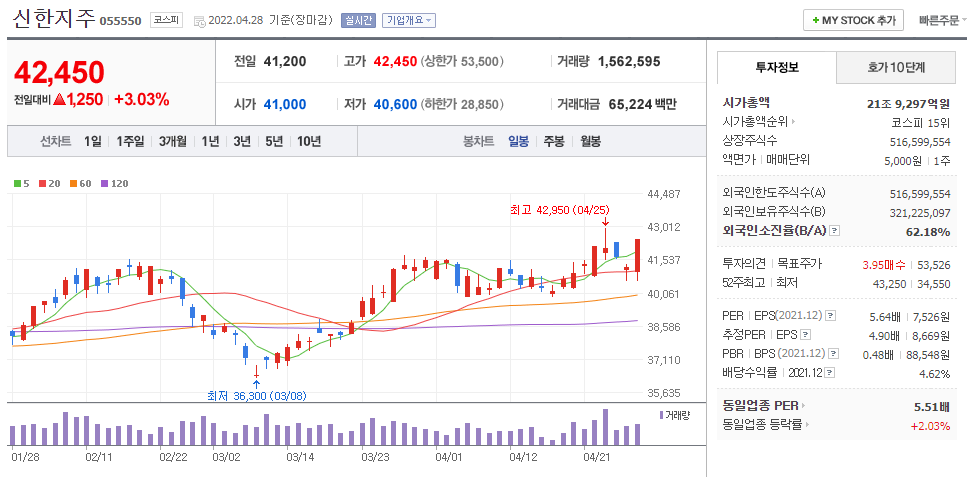Screen dimensions: 975x477
Task: Select the 1년 line chart period
Action: (210, 141)
